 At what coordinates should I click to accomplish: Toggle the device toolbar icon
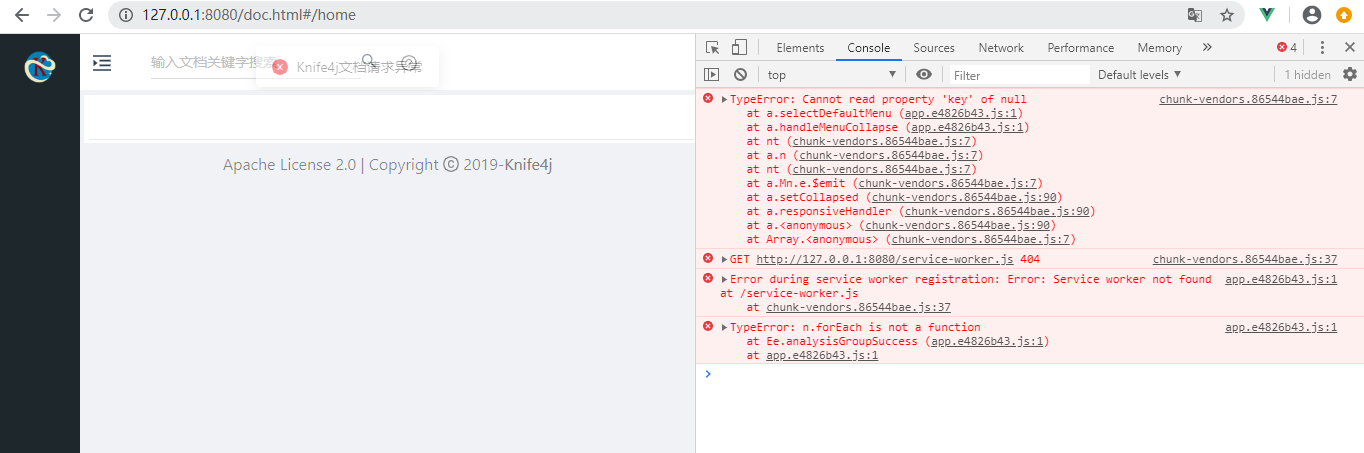coord(739,47)
